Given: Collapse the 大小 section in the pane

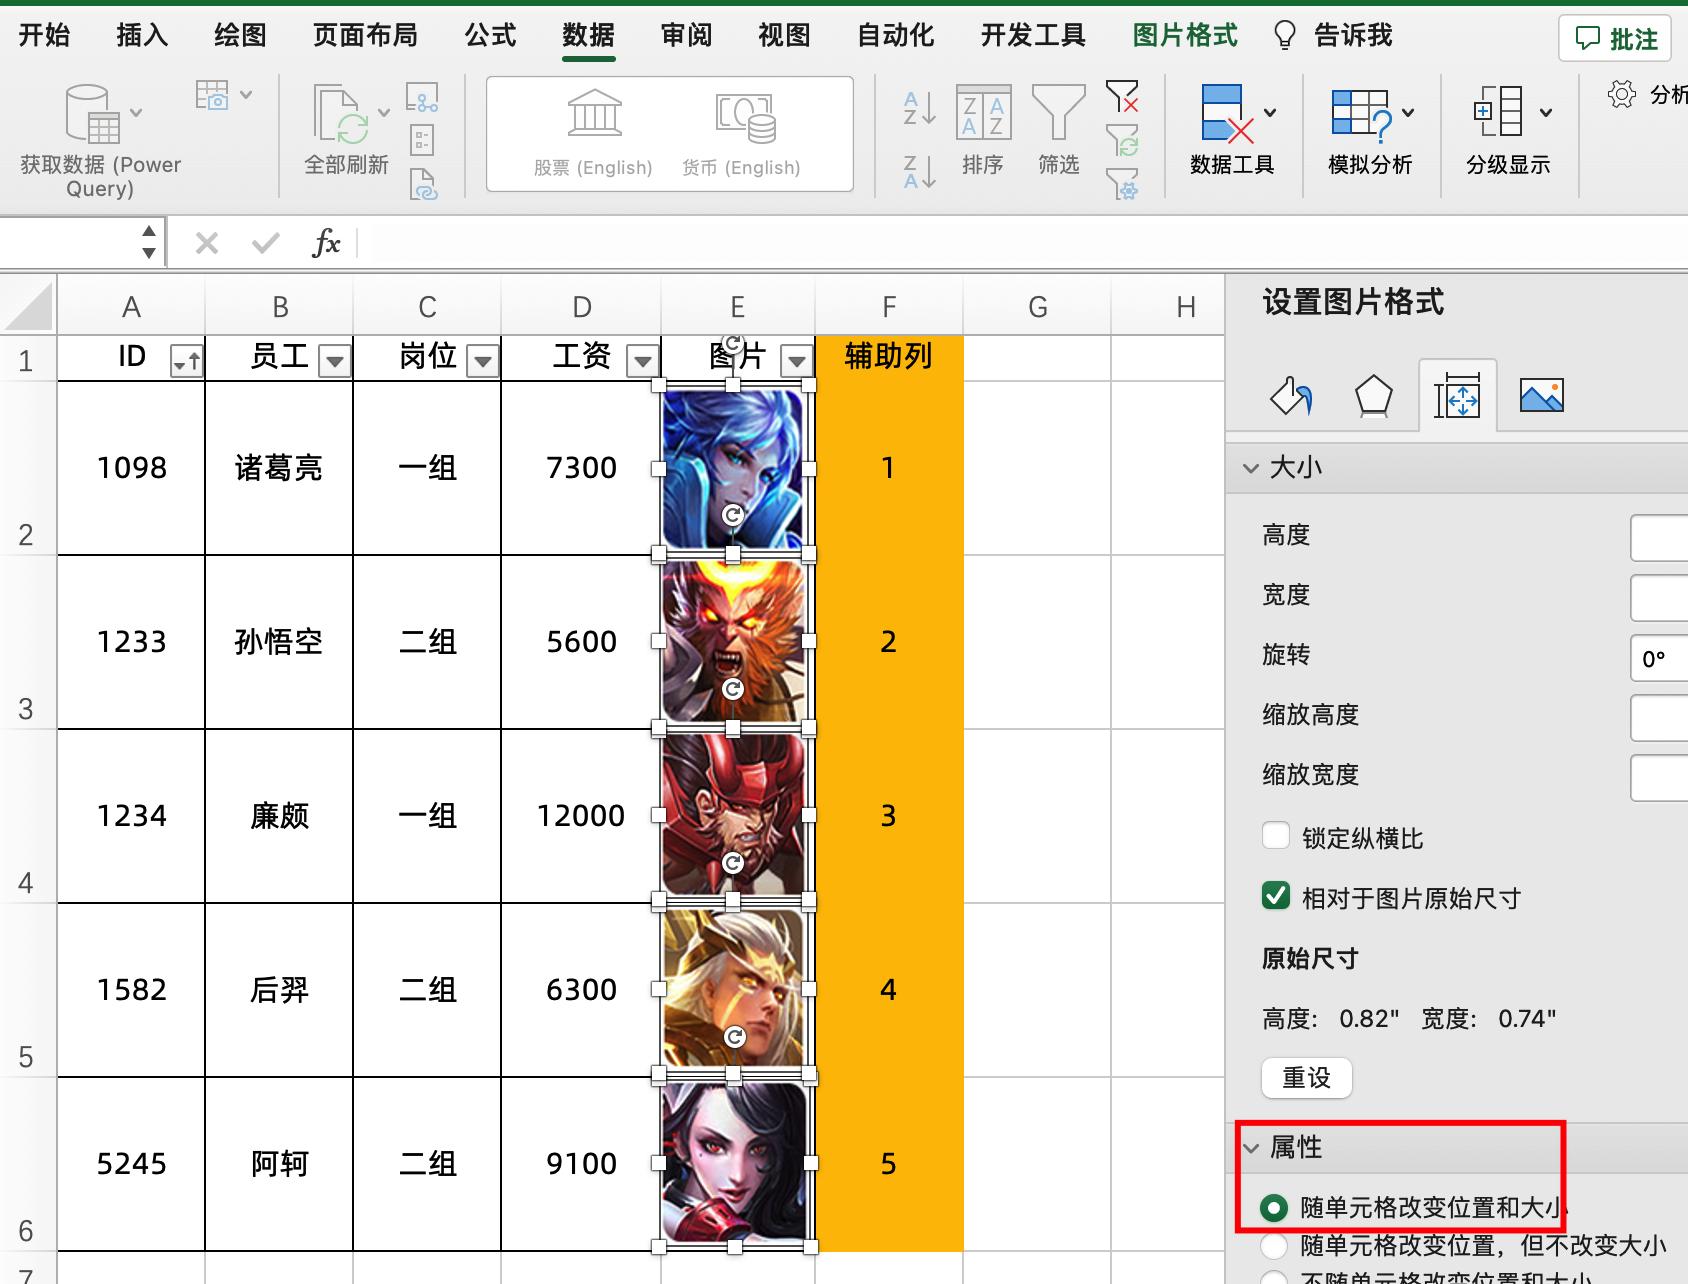Looking at the screenshot, I should click(x=1251, y=466).
